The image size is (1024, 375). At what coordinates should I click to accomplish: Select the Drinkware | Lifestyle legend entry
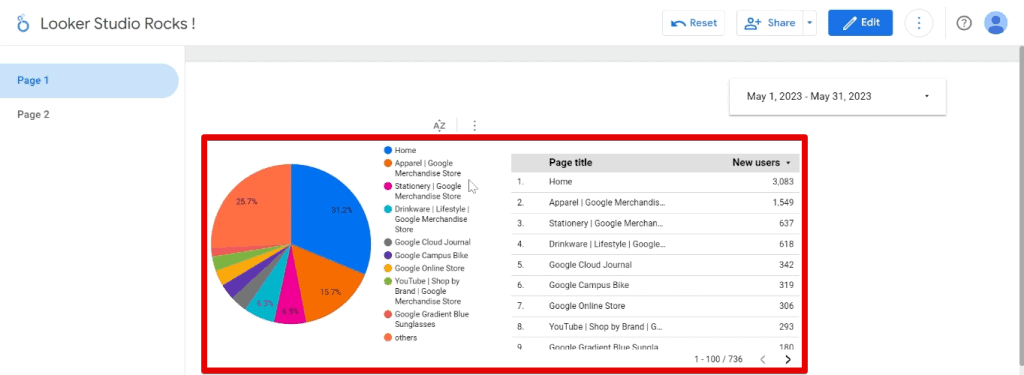(x=427, y=220)
